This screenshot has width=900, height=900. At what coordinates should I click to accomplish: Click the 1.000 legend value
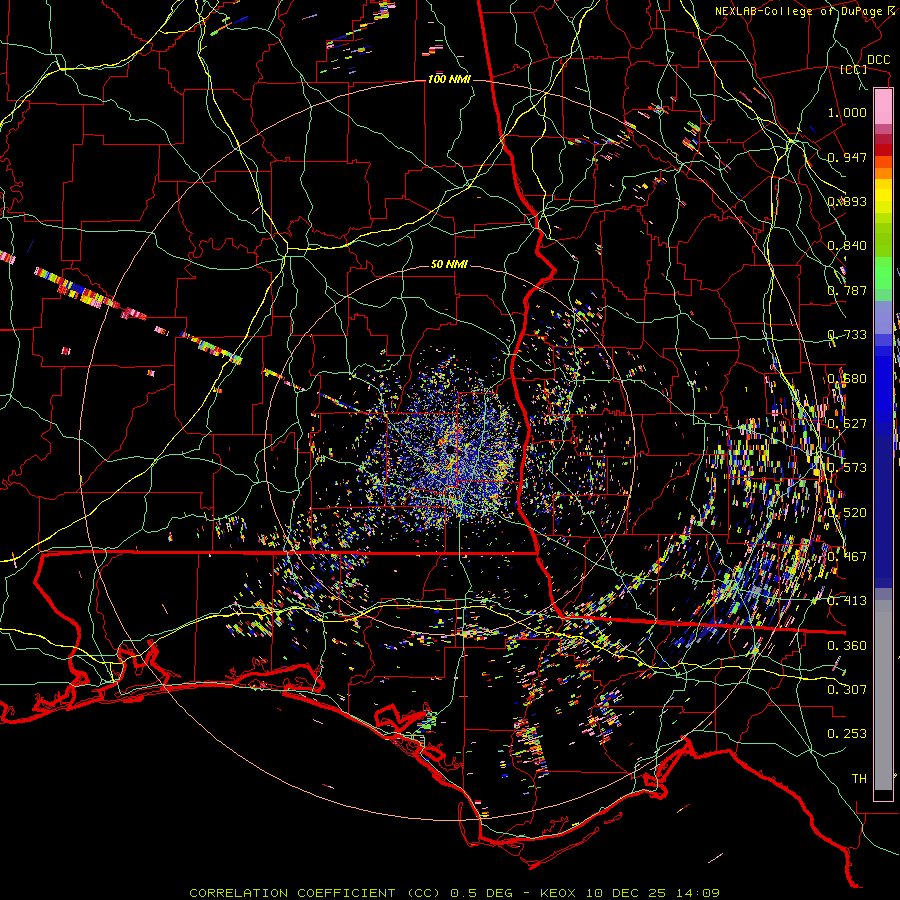pos(847,112)
